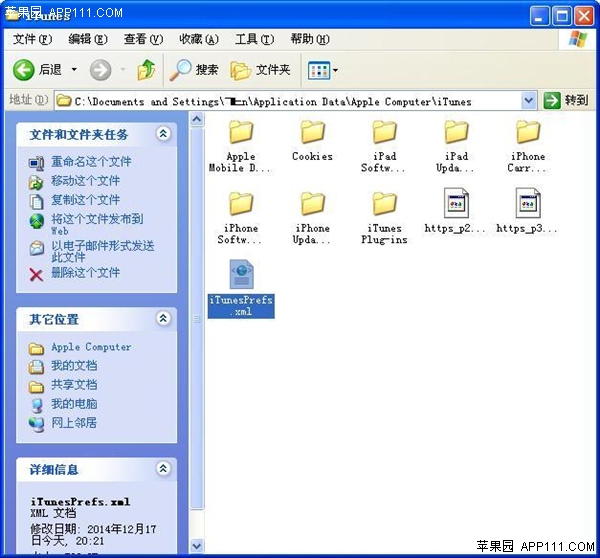Click the iTunesPrefs.xml file name label
This screenshot has height=558, width=600.
point(241,306)
